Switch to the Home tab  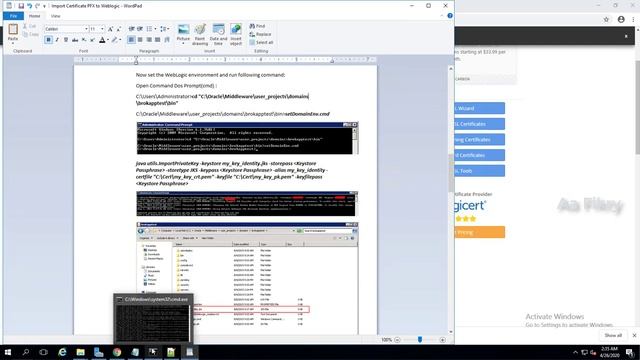point(35,16)
